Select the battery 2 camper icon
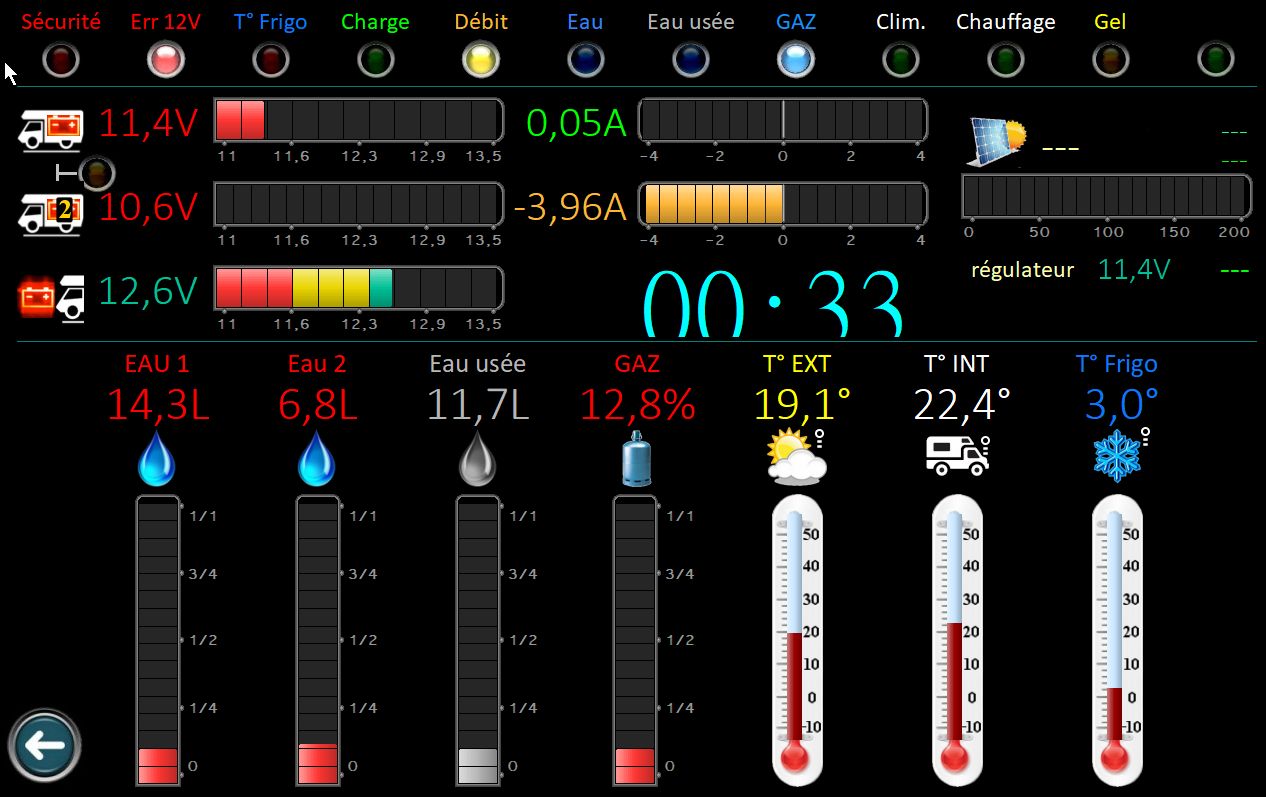The width and height of the screenshot is (1266, 797). 52,211
